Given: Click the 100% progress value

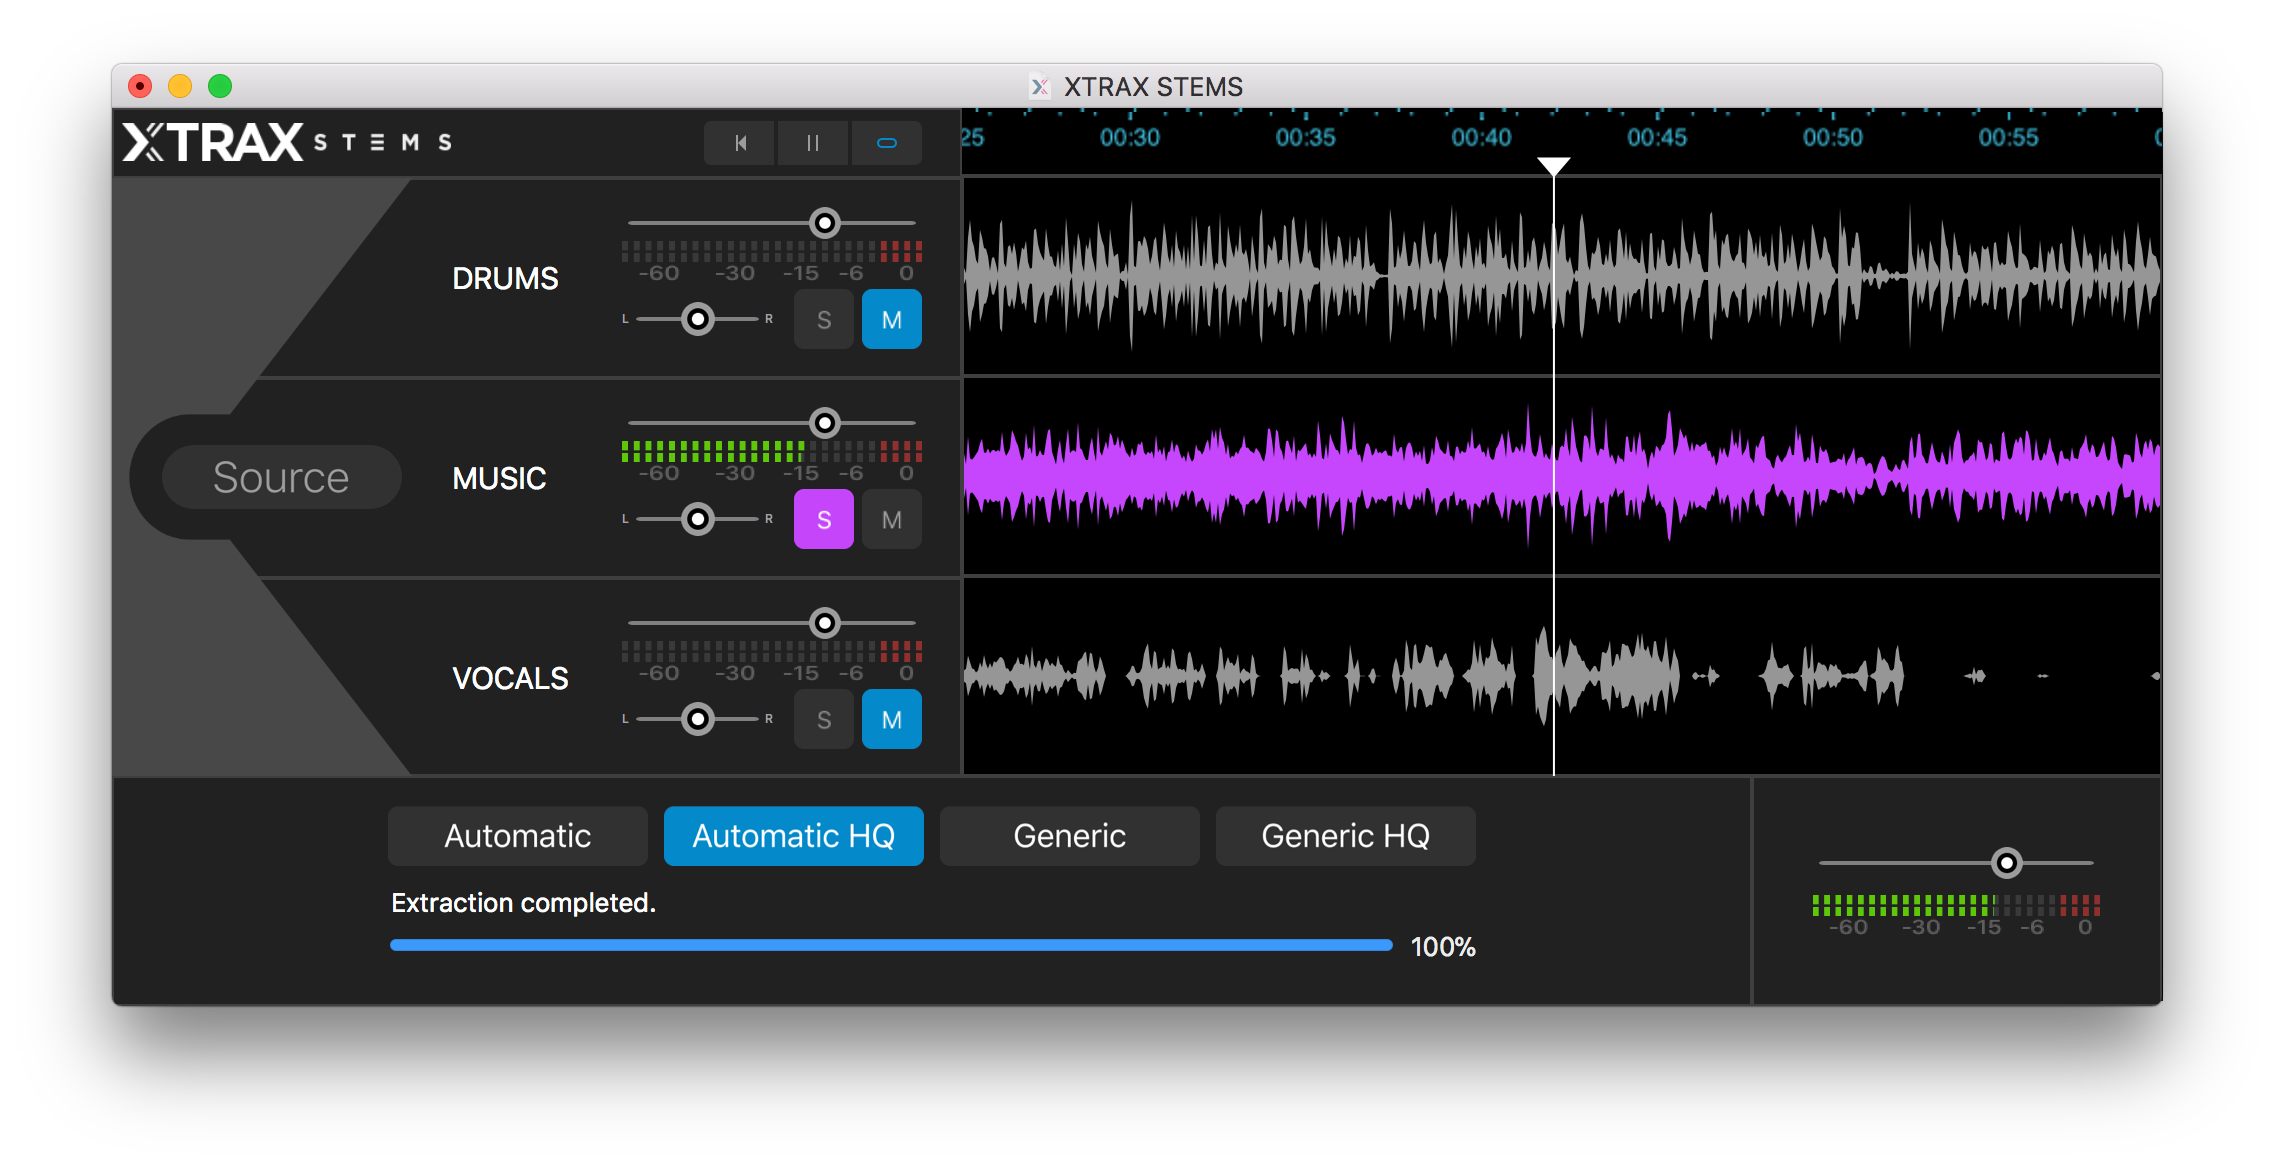Looking at the screenshot, I should 1443,947.
